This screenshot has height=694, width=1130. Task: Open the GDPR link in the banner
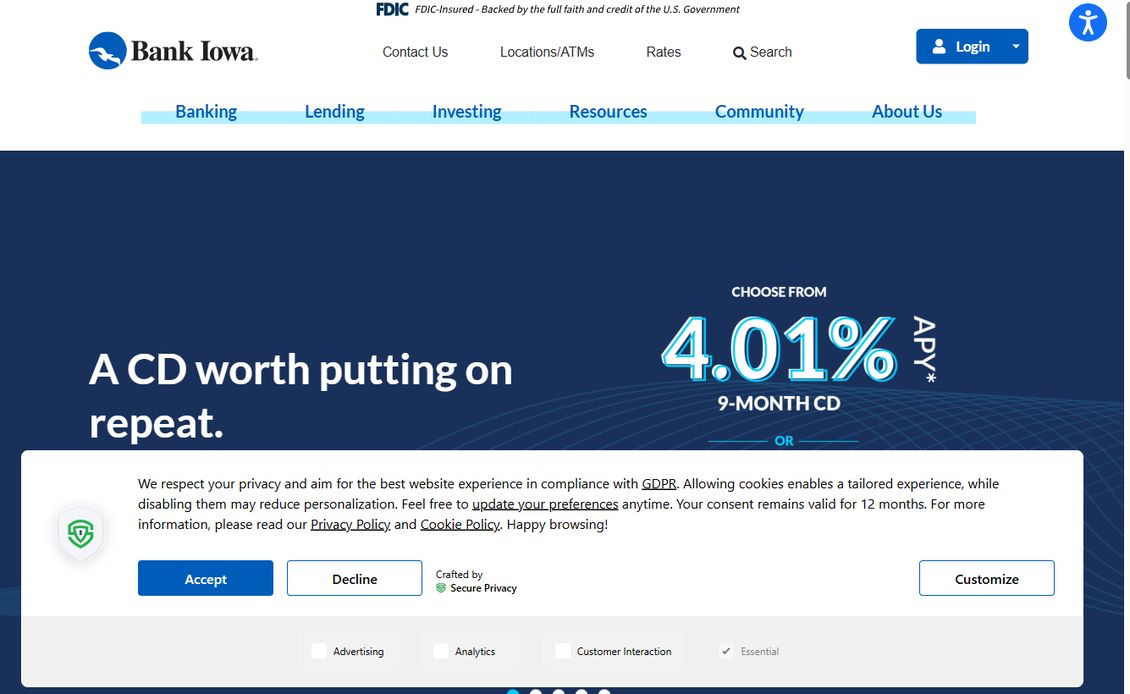tap(659, 484)
